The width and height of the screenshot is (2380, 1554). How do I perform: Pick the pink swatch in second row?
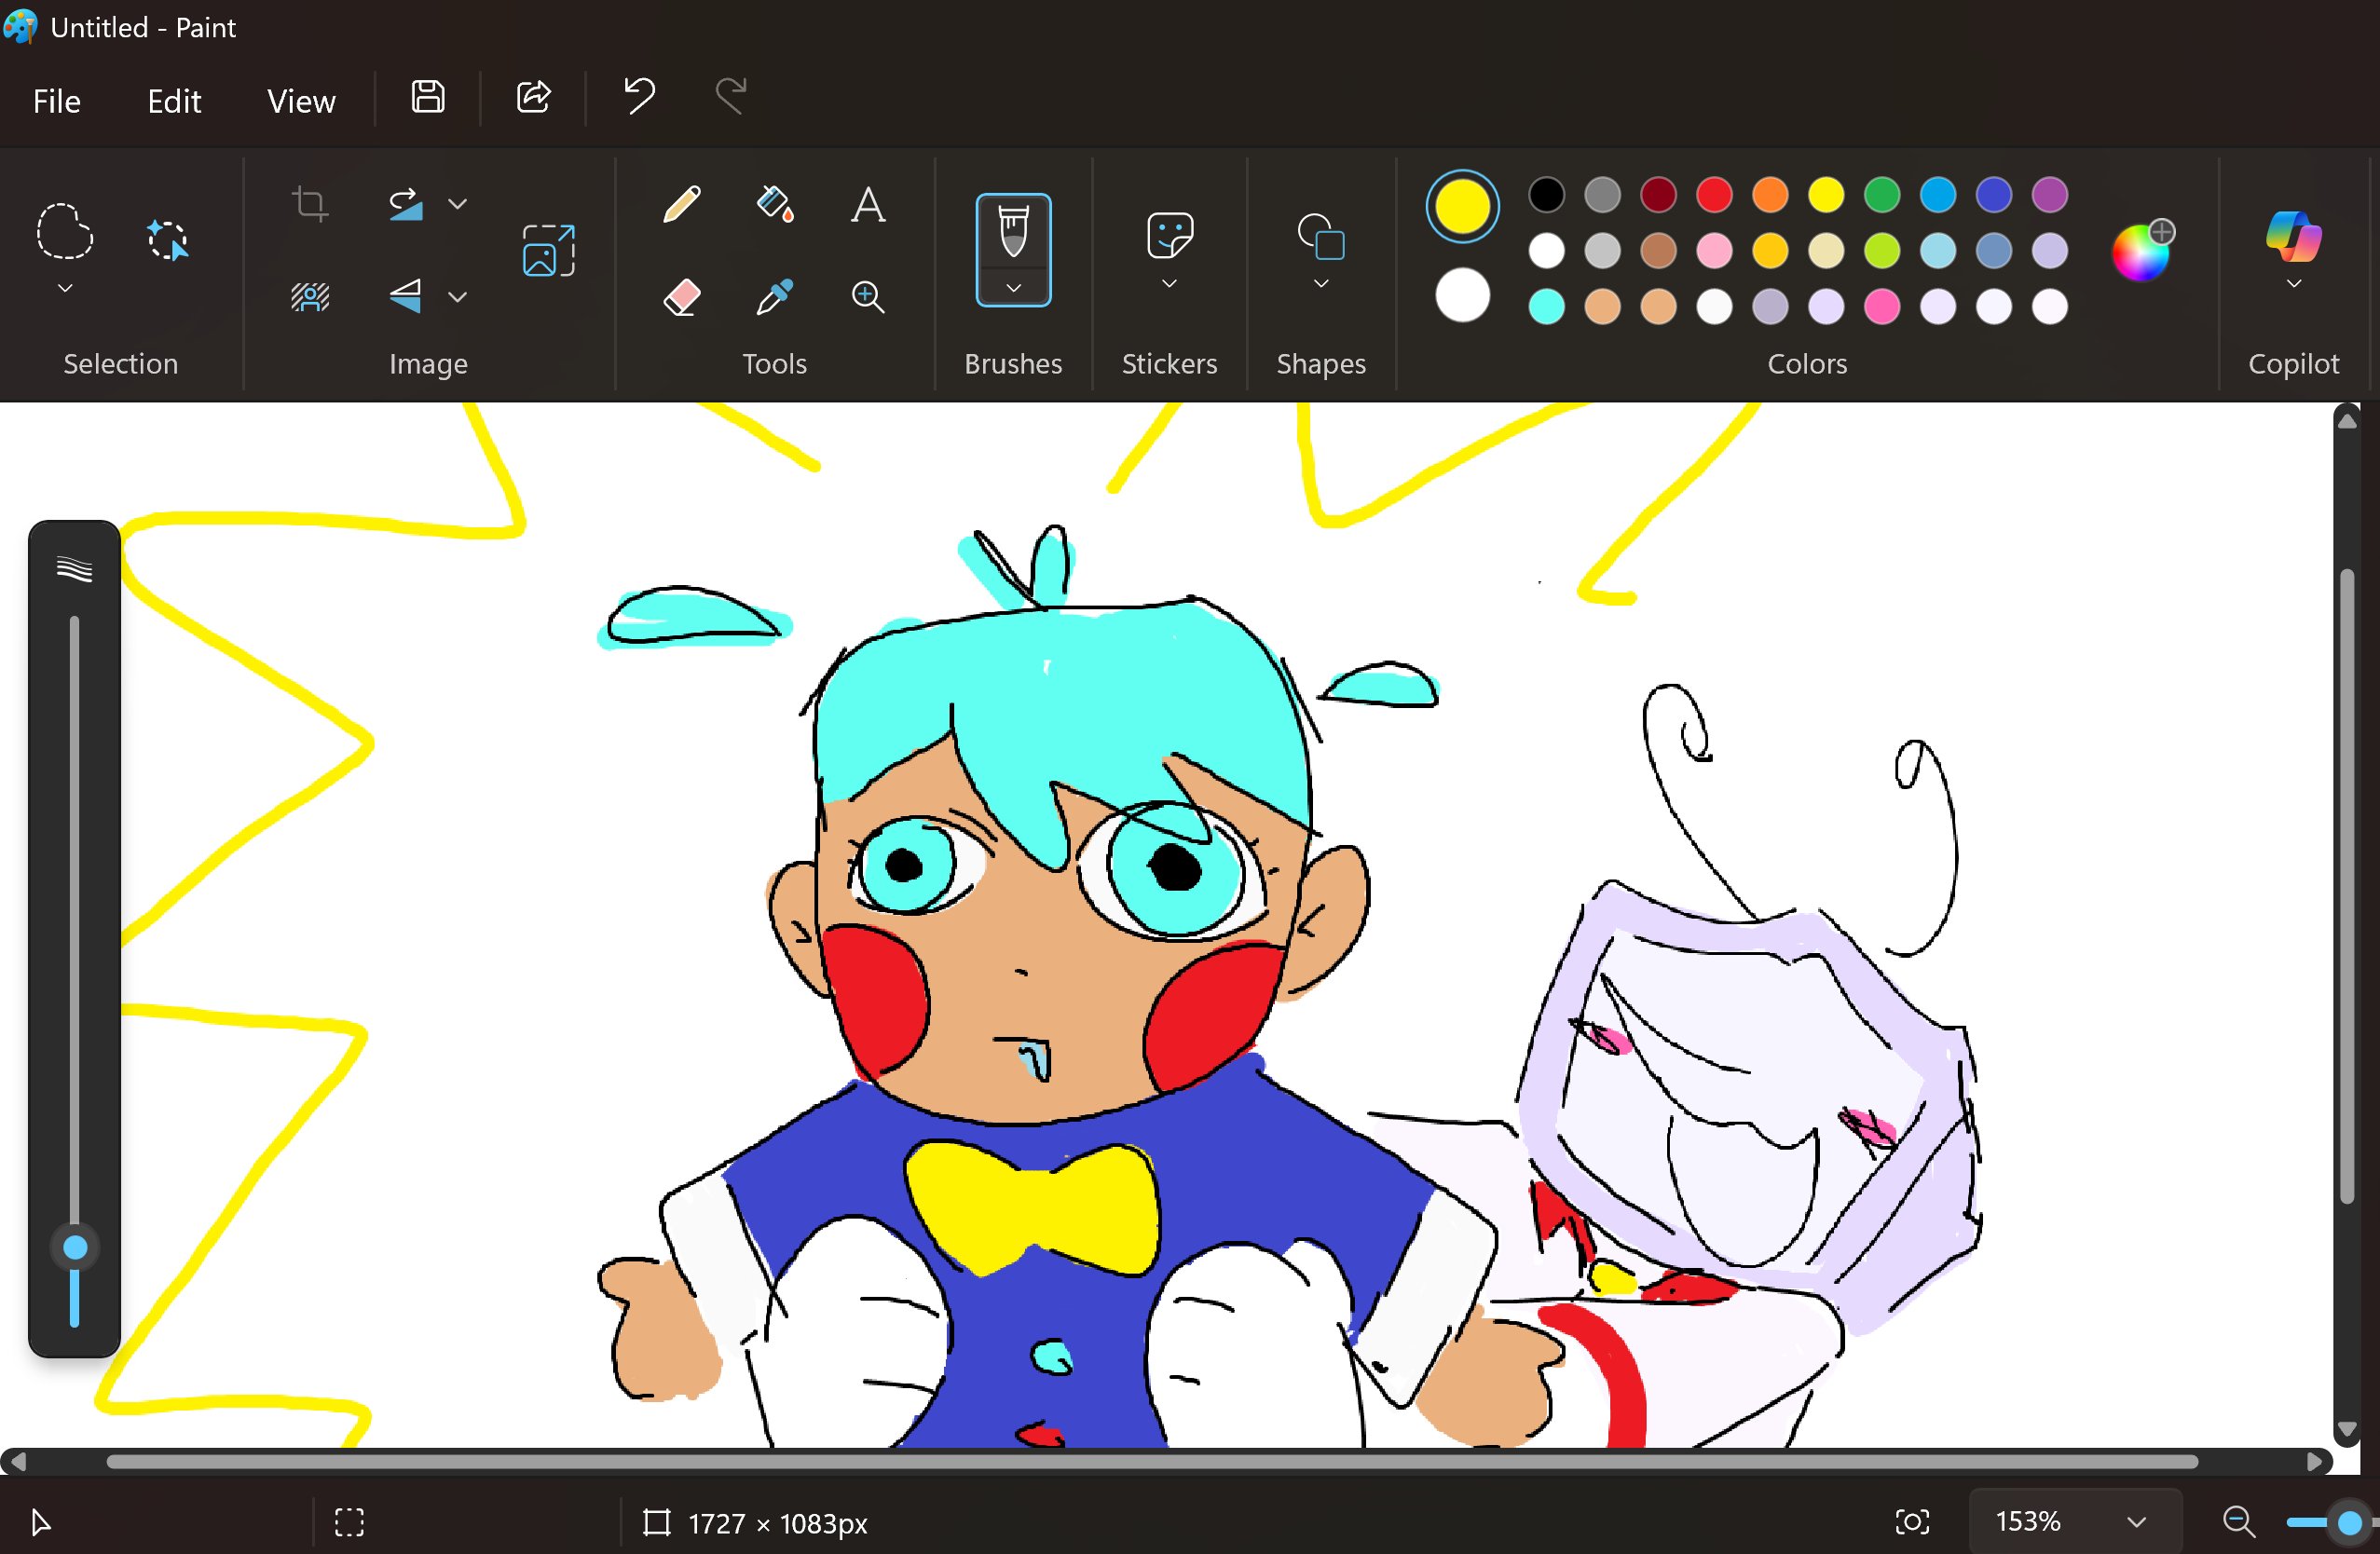(x=1715, y=251)
